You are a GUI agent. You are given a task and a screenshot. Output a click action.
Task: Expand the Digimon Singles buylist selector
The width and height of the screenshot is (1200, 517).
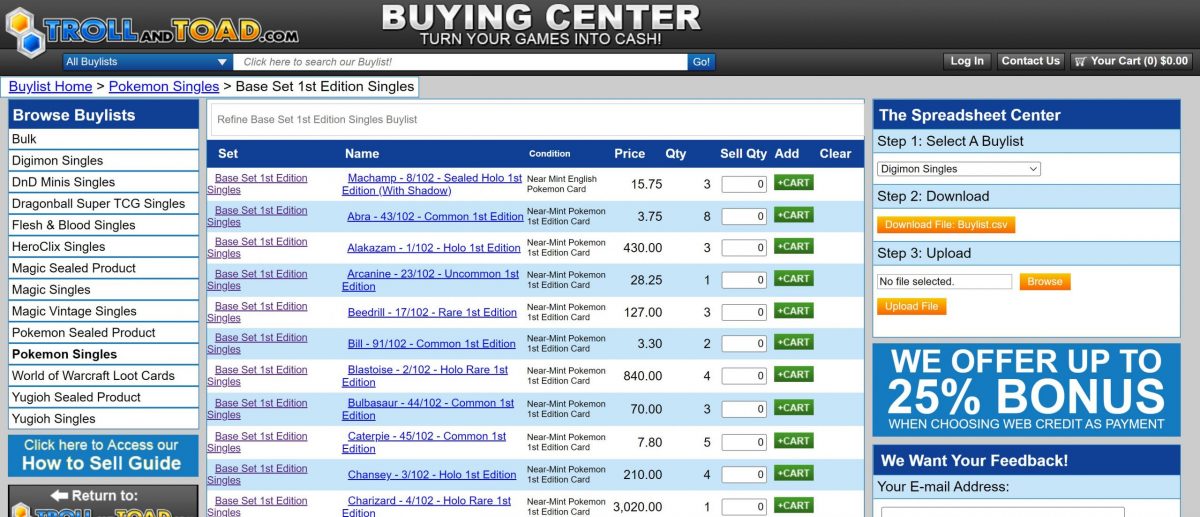point(959,169)
